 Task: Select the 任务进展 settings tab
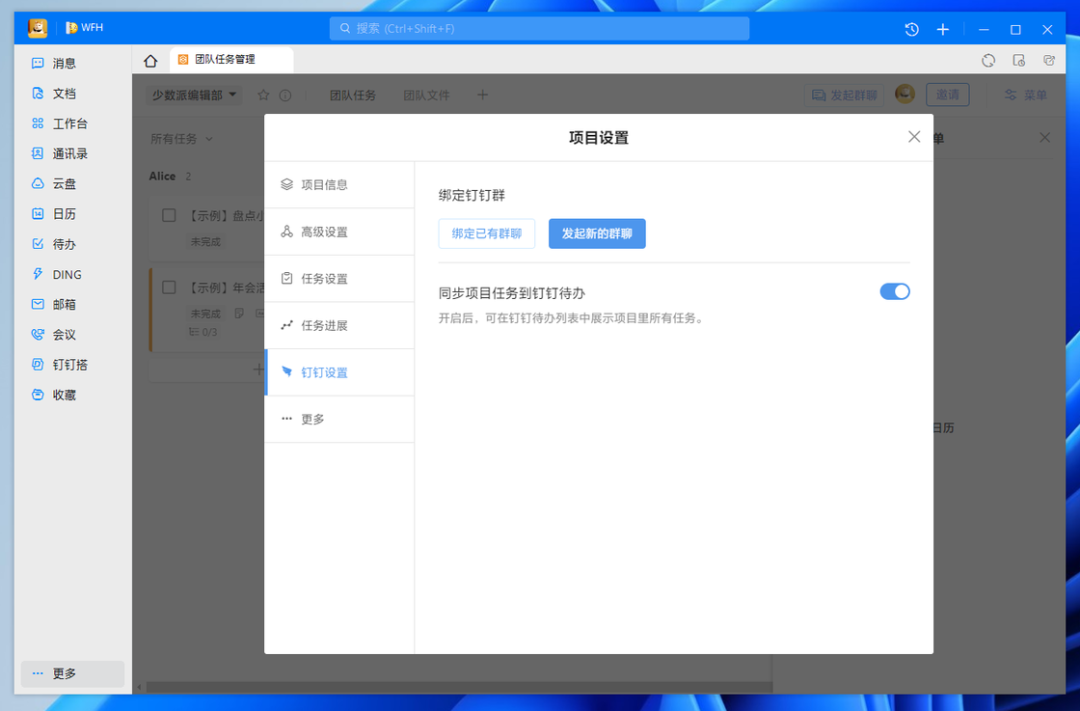point(324,326)
